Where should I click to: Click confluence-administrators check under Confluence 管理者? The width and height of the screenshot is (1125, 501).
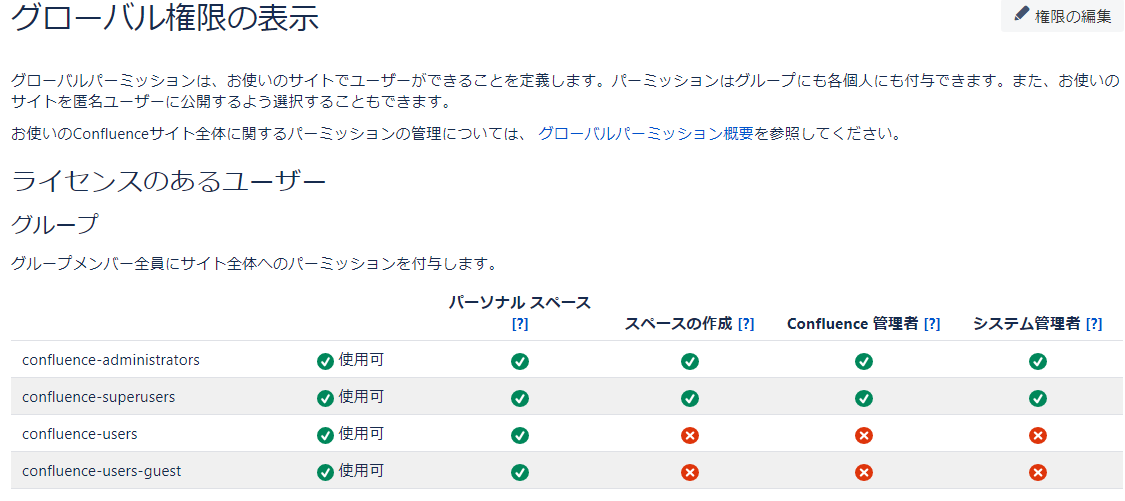coord(864,361)
